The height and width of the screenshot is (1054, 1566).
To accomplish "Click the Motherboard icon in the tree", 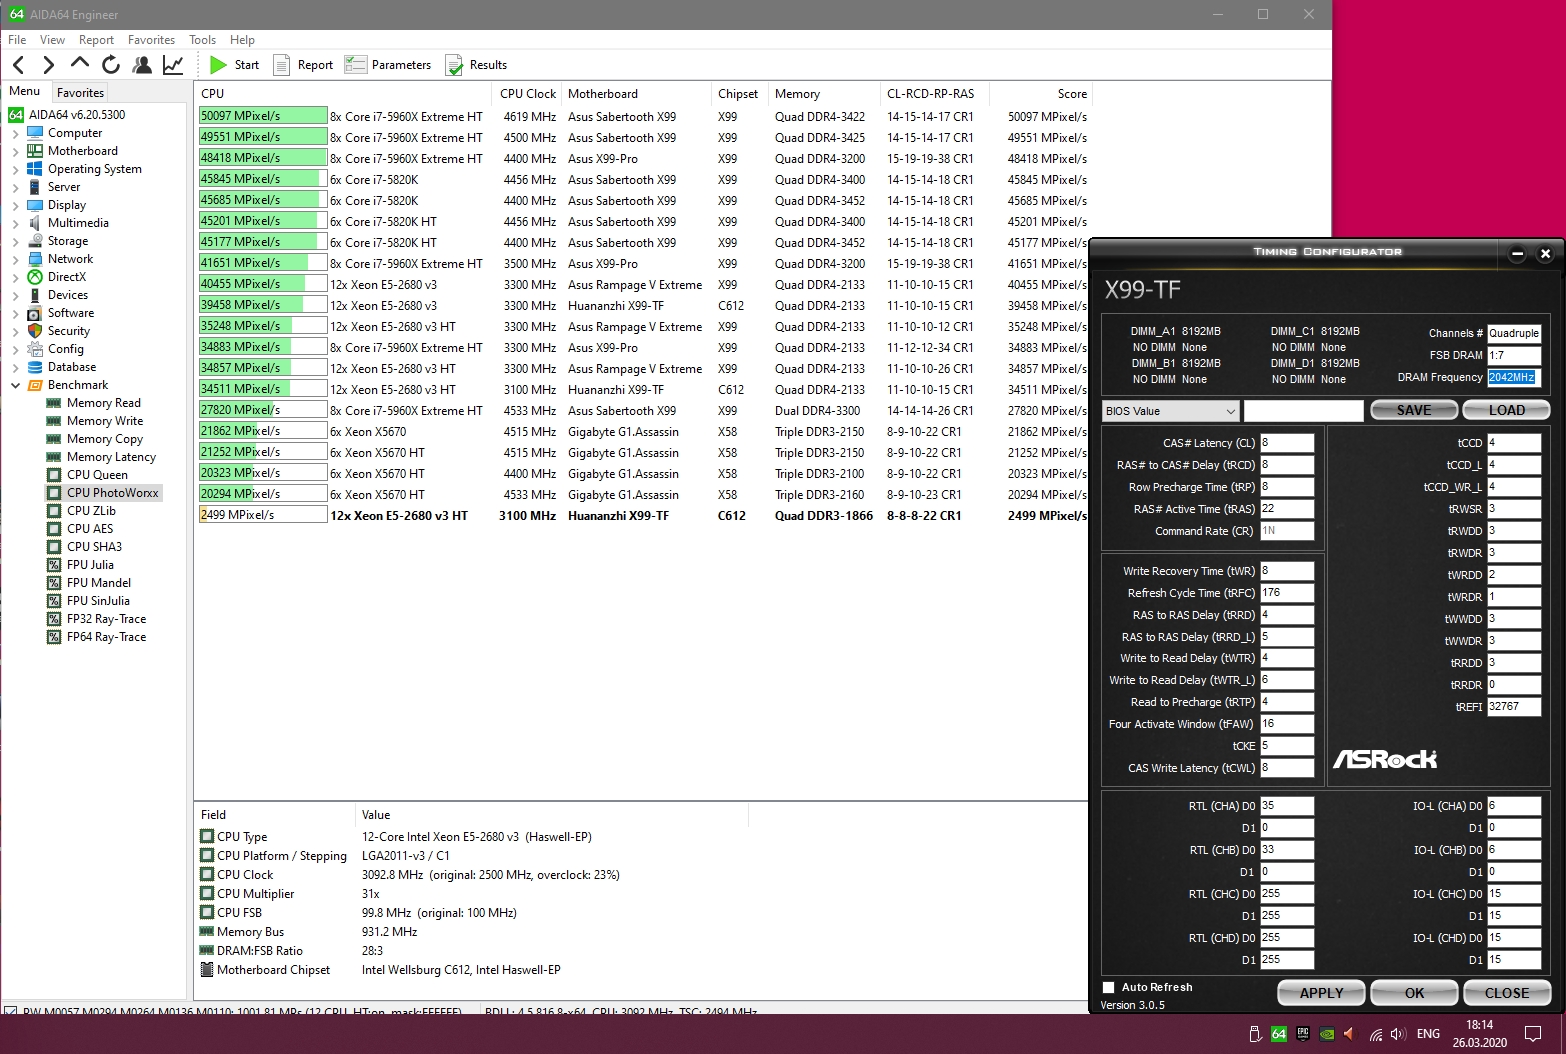I will (35, 151).
